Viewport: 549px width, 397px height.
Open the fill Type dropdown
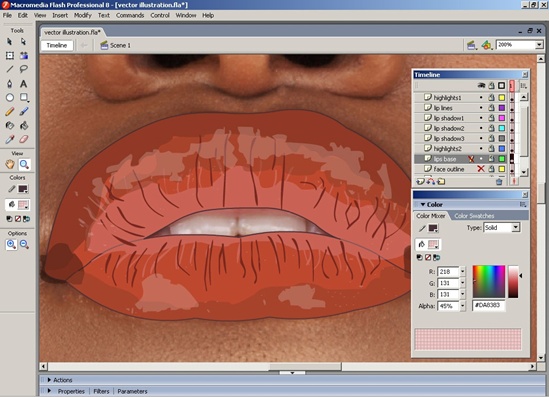click(516, 228)
